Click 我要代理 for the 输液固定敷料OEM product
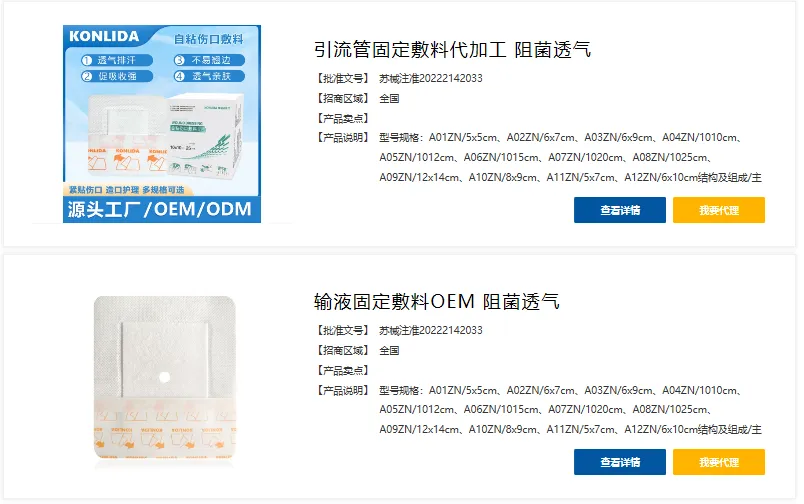 [x=718, y=462]
